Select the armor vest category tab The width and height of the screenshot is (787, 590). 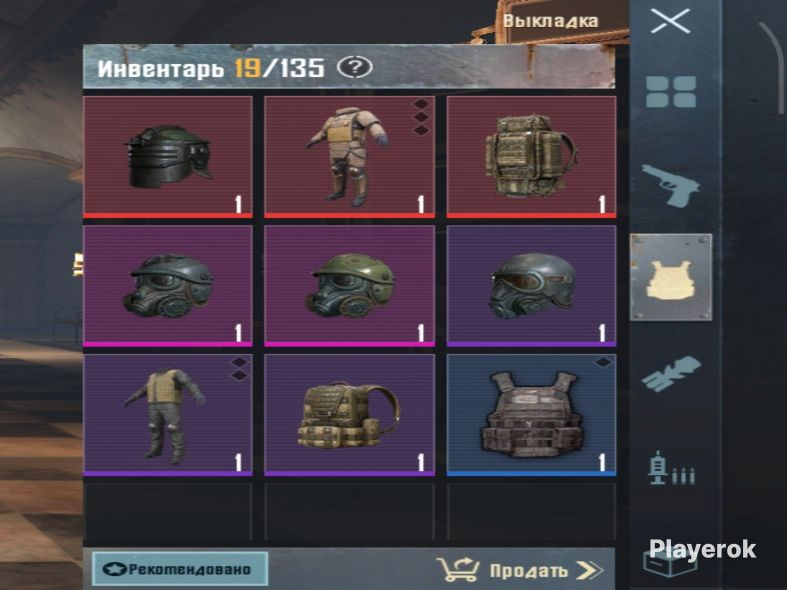[671, 277]
